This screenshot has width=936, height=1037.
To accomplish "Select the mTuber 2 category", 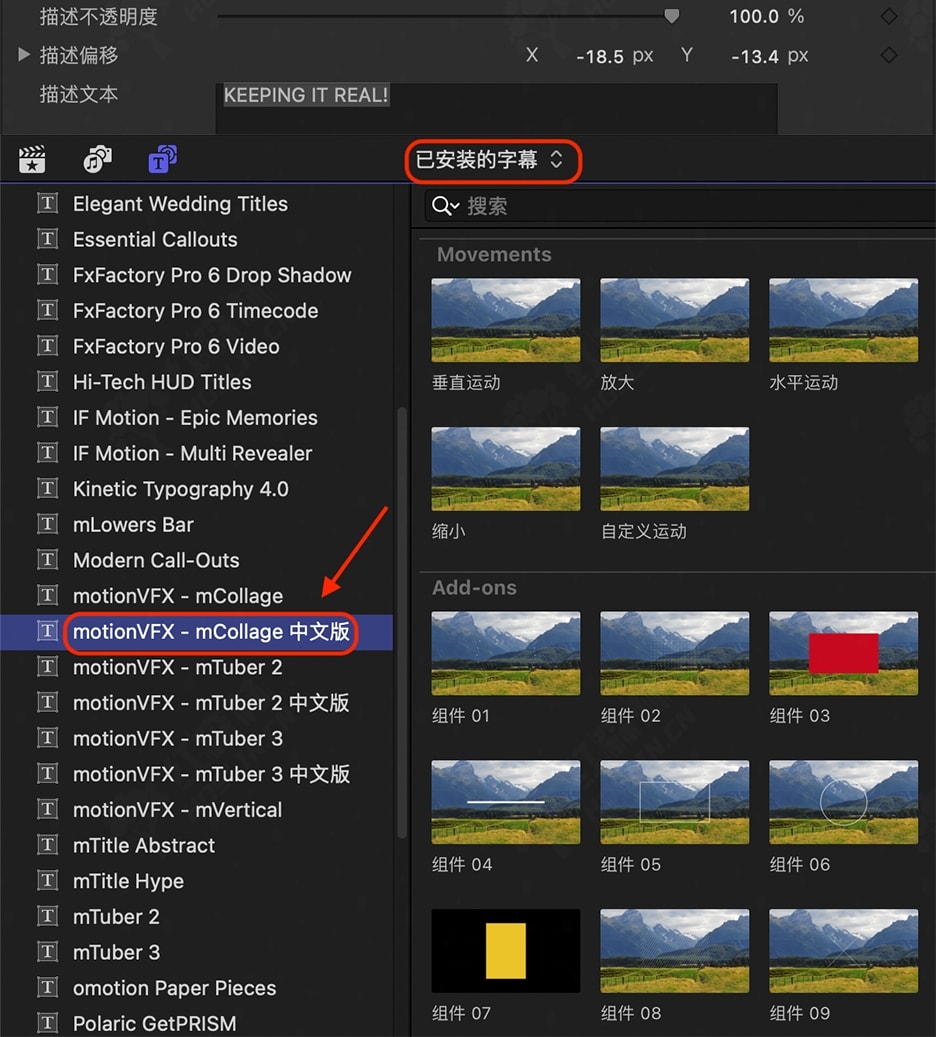I will pos(116,917).
